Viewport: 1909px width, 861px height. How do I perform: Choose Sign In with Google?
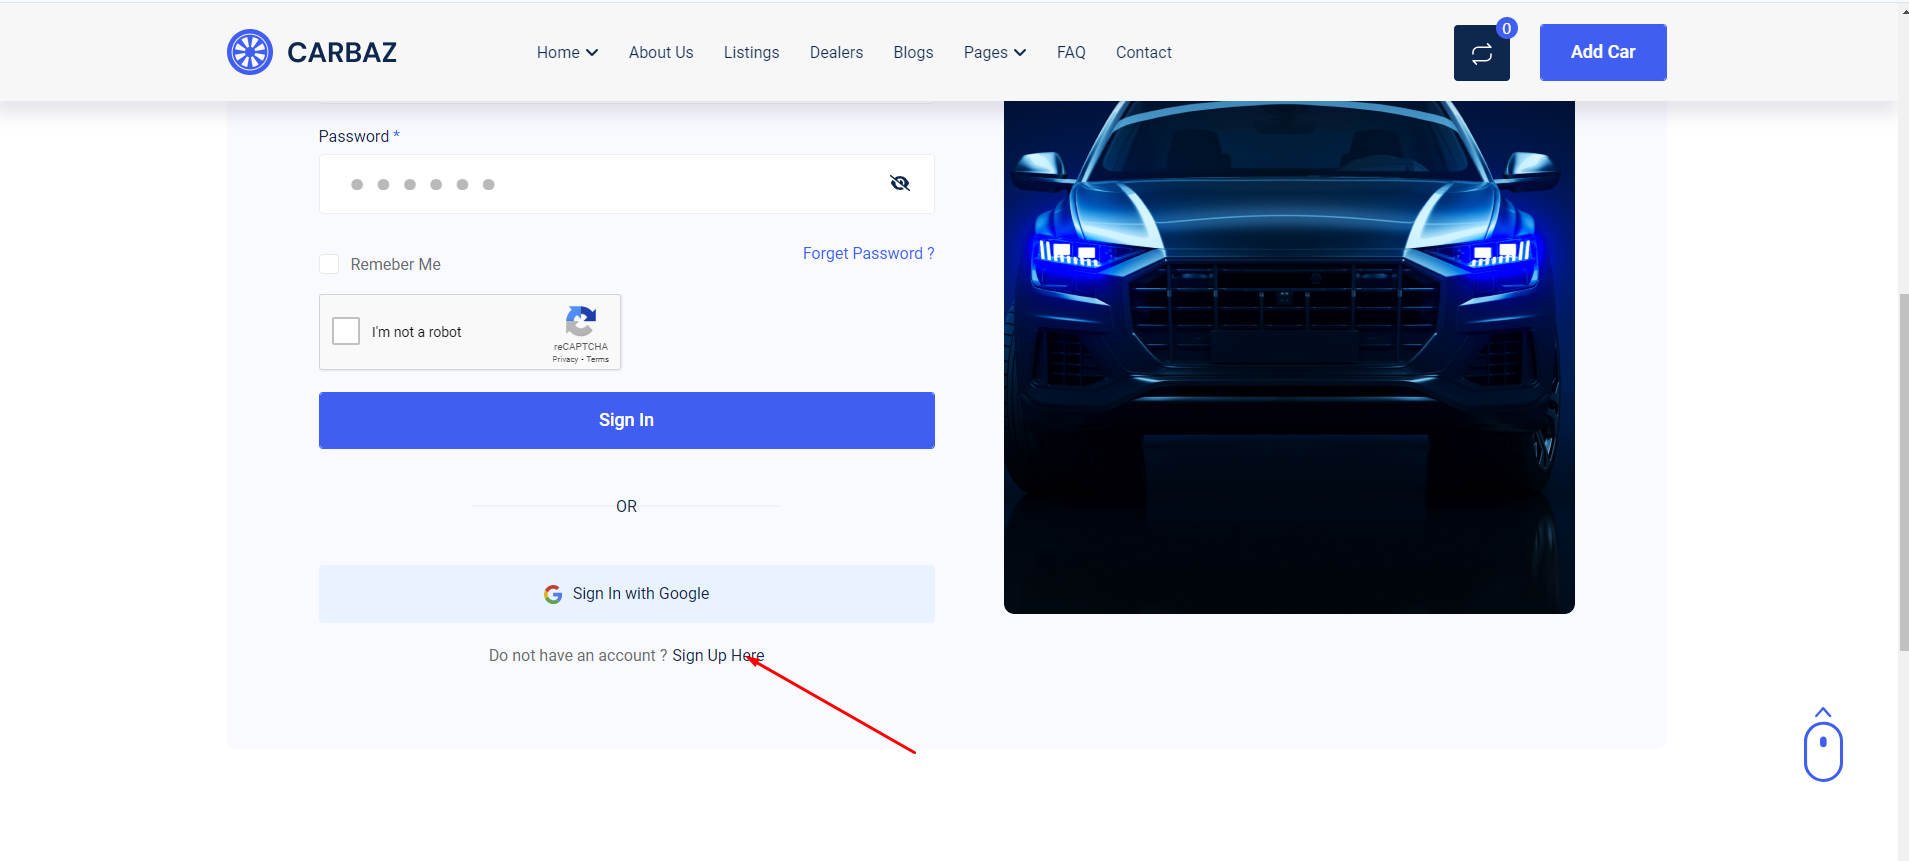tap(627, 594)
